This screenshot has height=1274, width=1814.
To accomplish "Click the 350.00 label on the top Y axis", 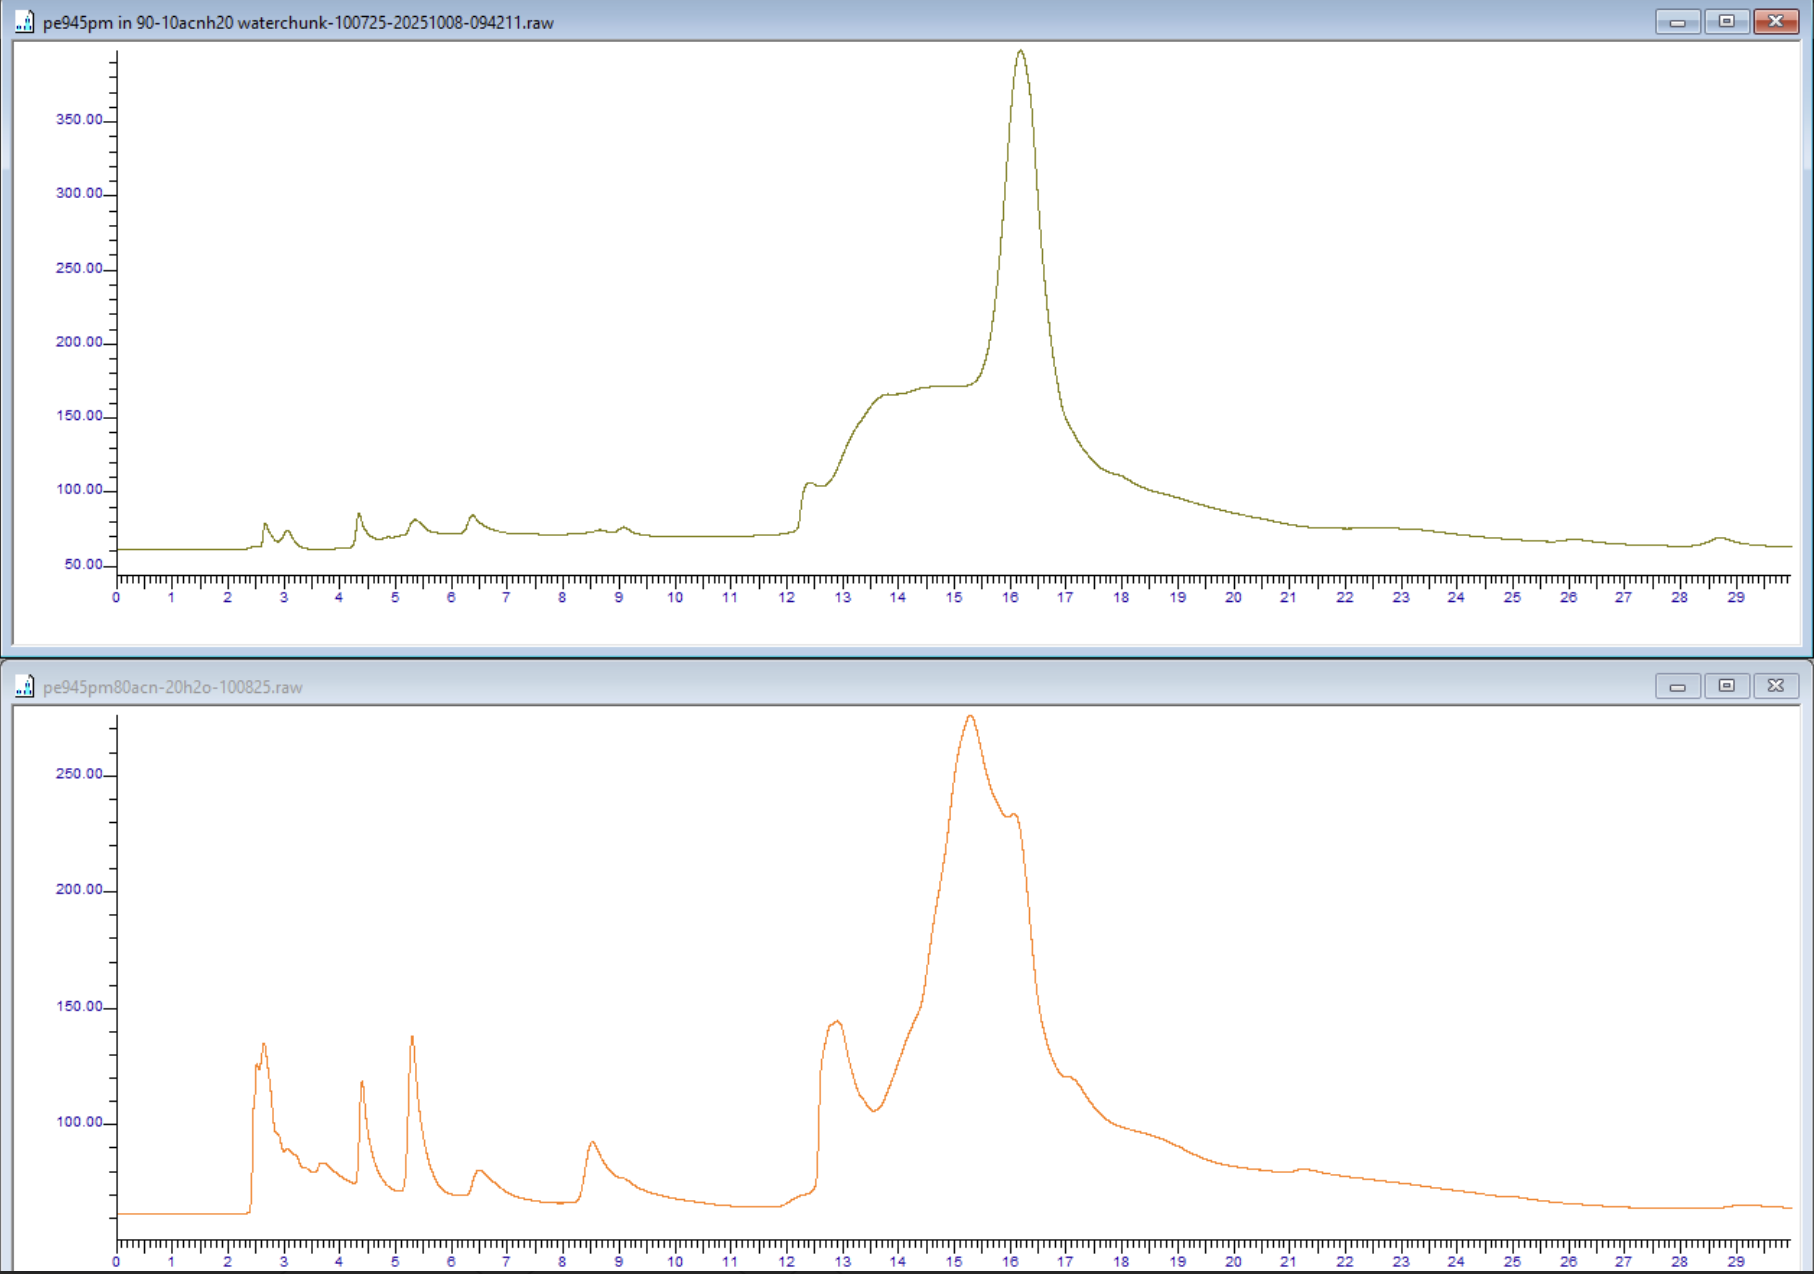I will pos(77,119).
